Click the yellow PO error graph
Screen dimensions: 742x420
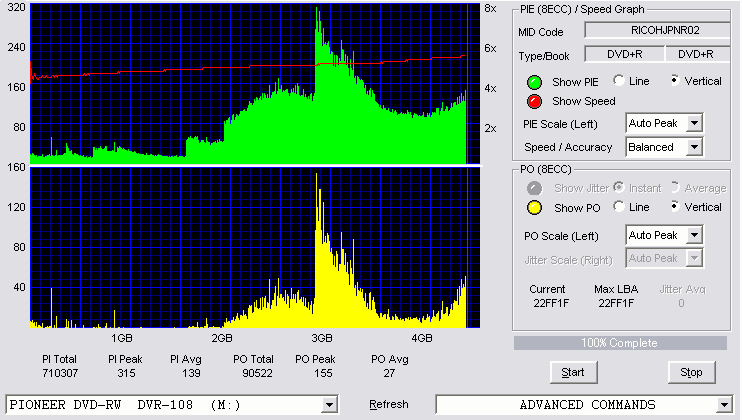[x=255, y=247]
